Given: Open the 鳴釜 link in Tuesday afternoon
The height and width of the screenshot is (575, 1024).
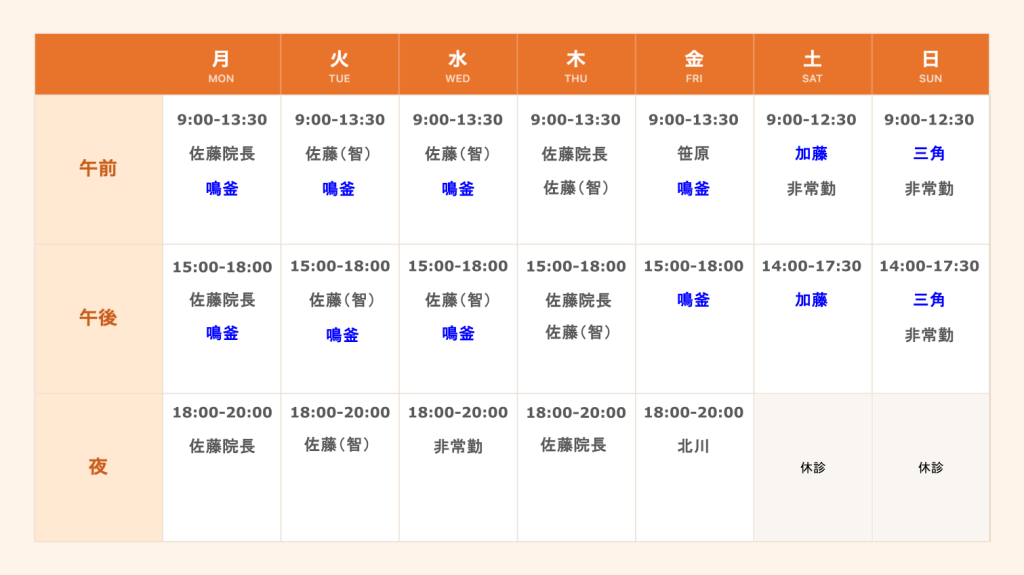Looking at the screenshot, I should 342,335.
